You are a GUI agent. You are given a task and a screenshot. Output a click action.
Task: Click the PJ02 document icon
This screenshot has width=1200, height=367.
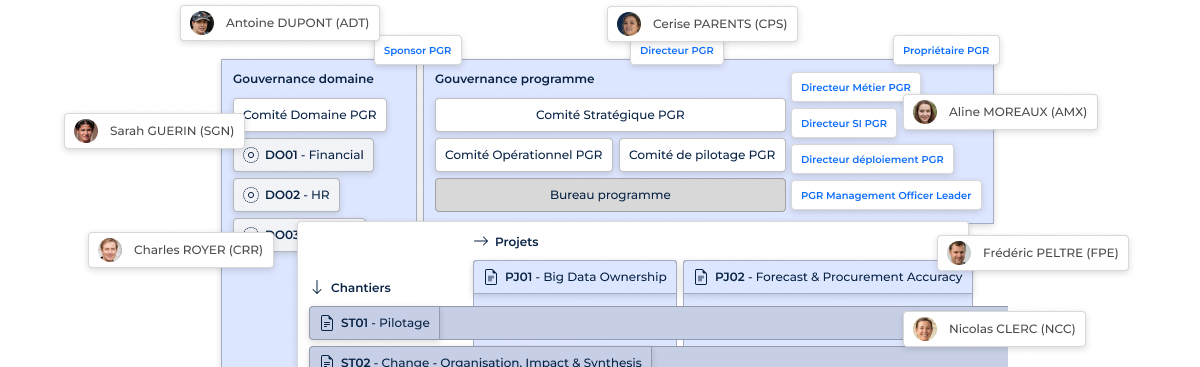700,277
